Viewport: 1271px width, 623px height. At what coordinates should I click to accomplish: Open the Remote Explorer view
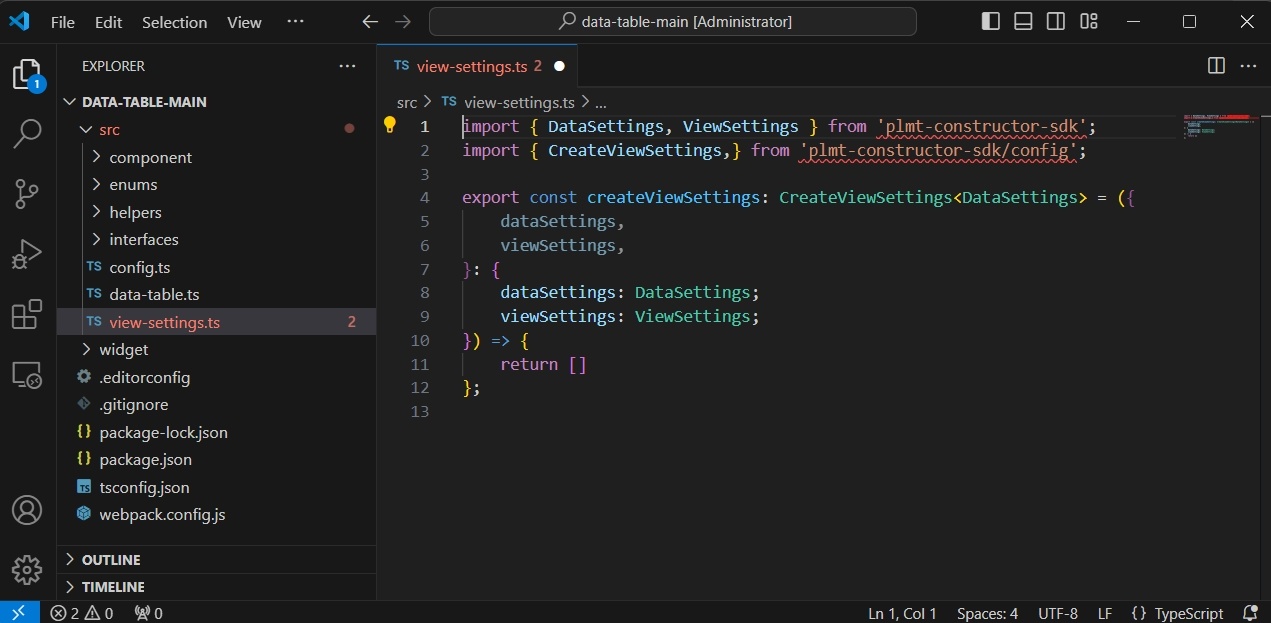click(27, 376)
